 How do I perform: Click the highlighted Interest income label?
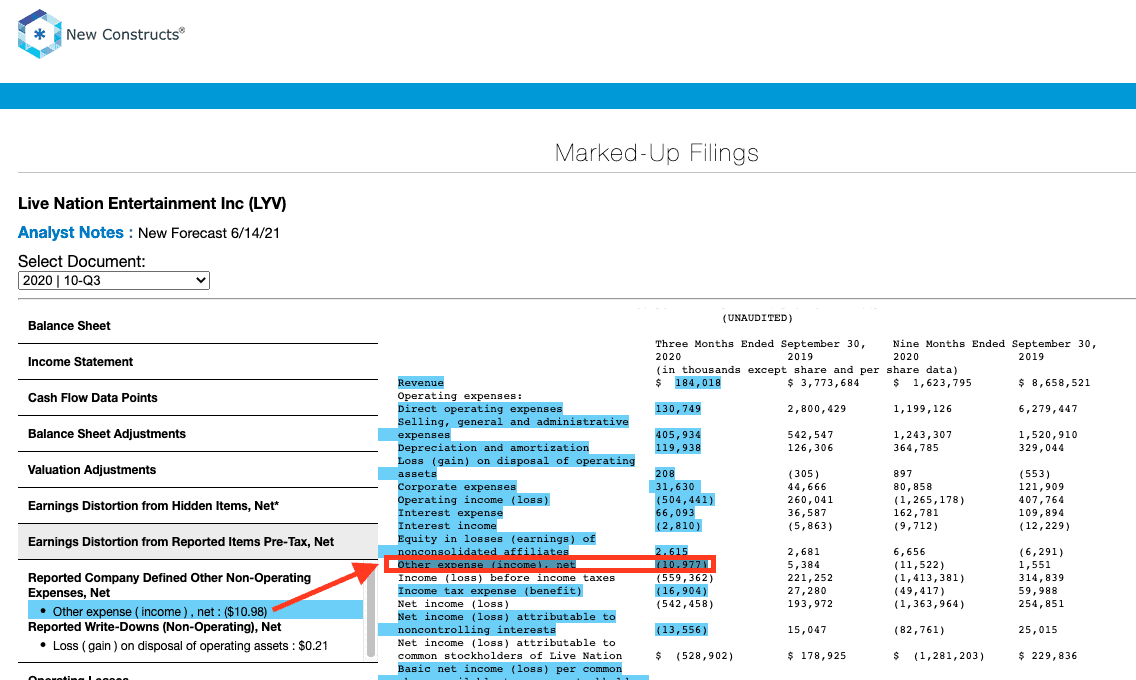tap(447, 526)
